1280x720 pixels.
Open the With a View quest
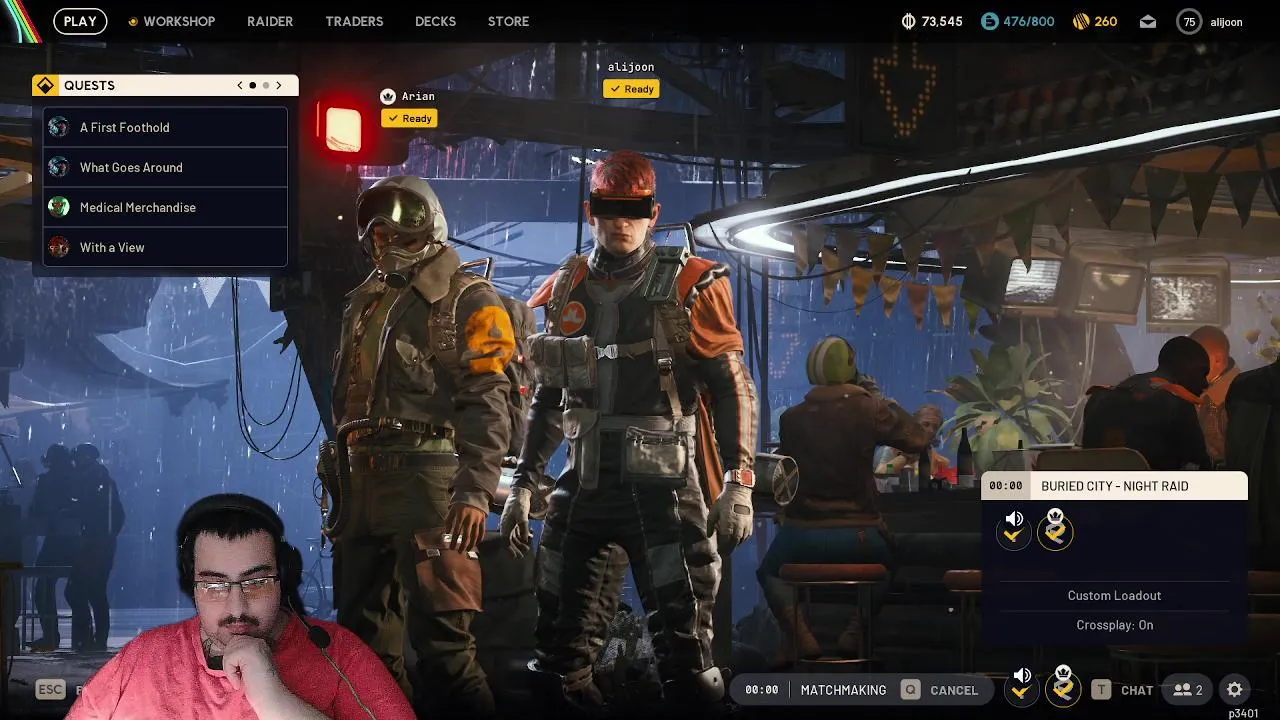coord(165,247)
